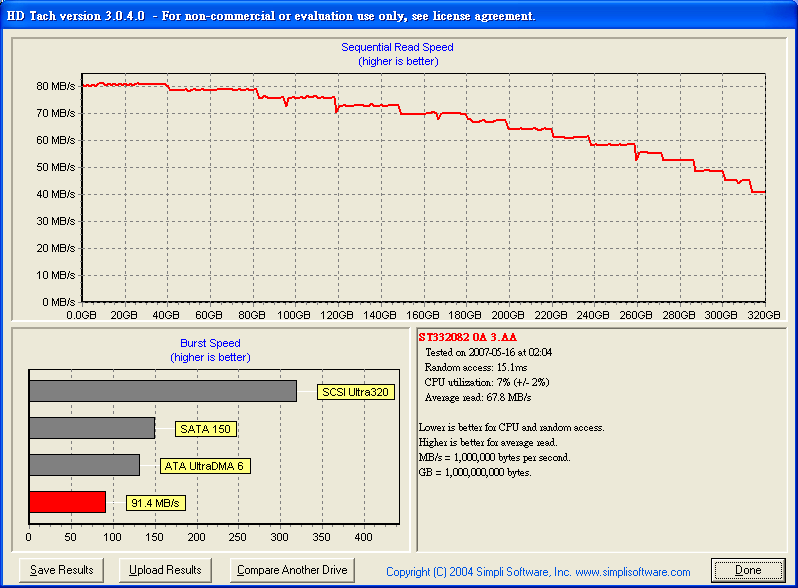Close the benchmark with Done

[748, 570]
